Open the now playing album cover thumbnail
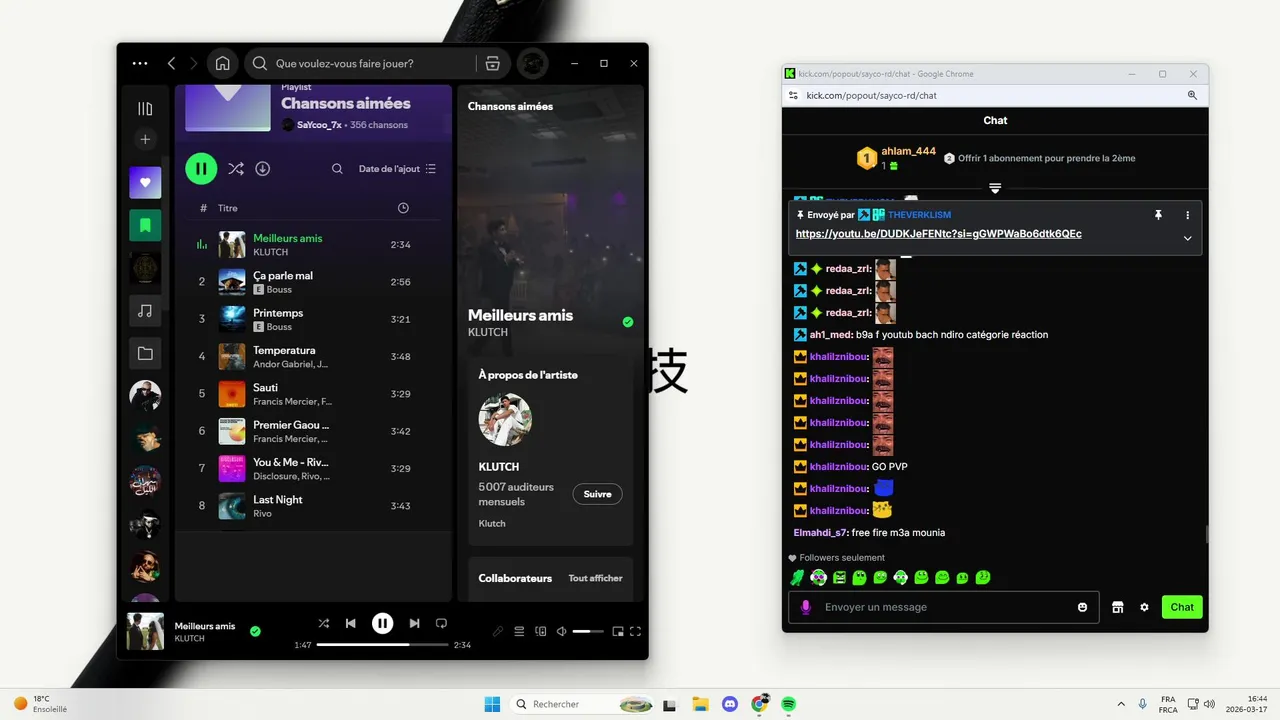 point(146,631)
